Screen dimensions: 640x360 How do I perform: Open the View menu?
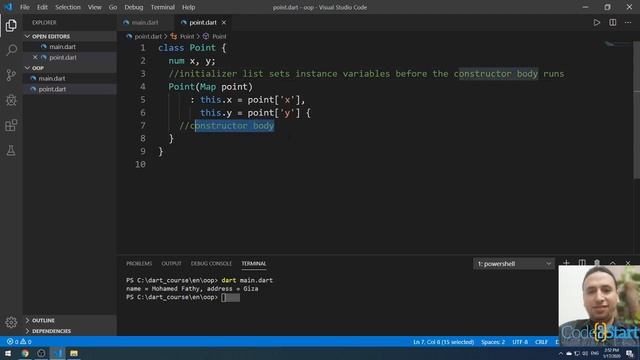tap(94, 7)
